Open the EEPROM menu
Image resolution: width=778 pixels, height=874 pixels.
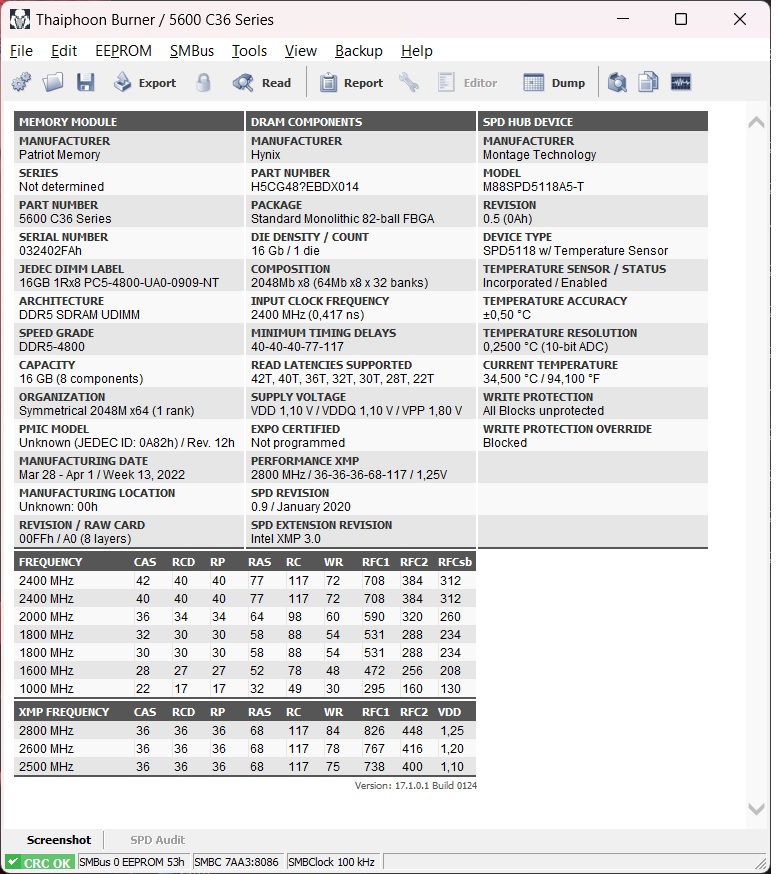(123, 51)
